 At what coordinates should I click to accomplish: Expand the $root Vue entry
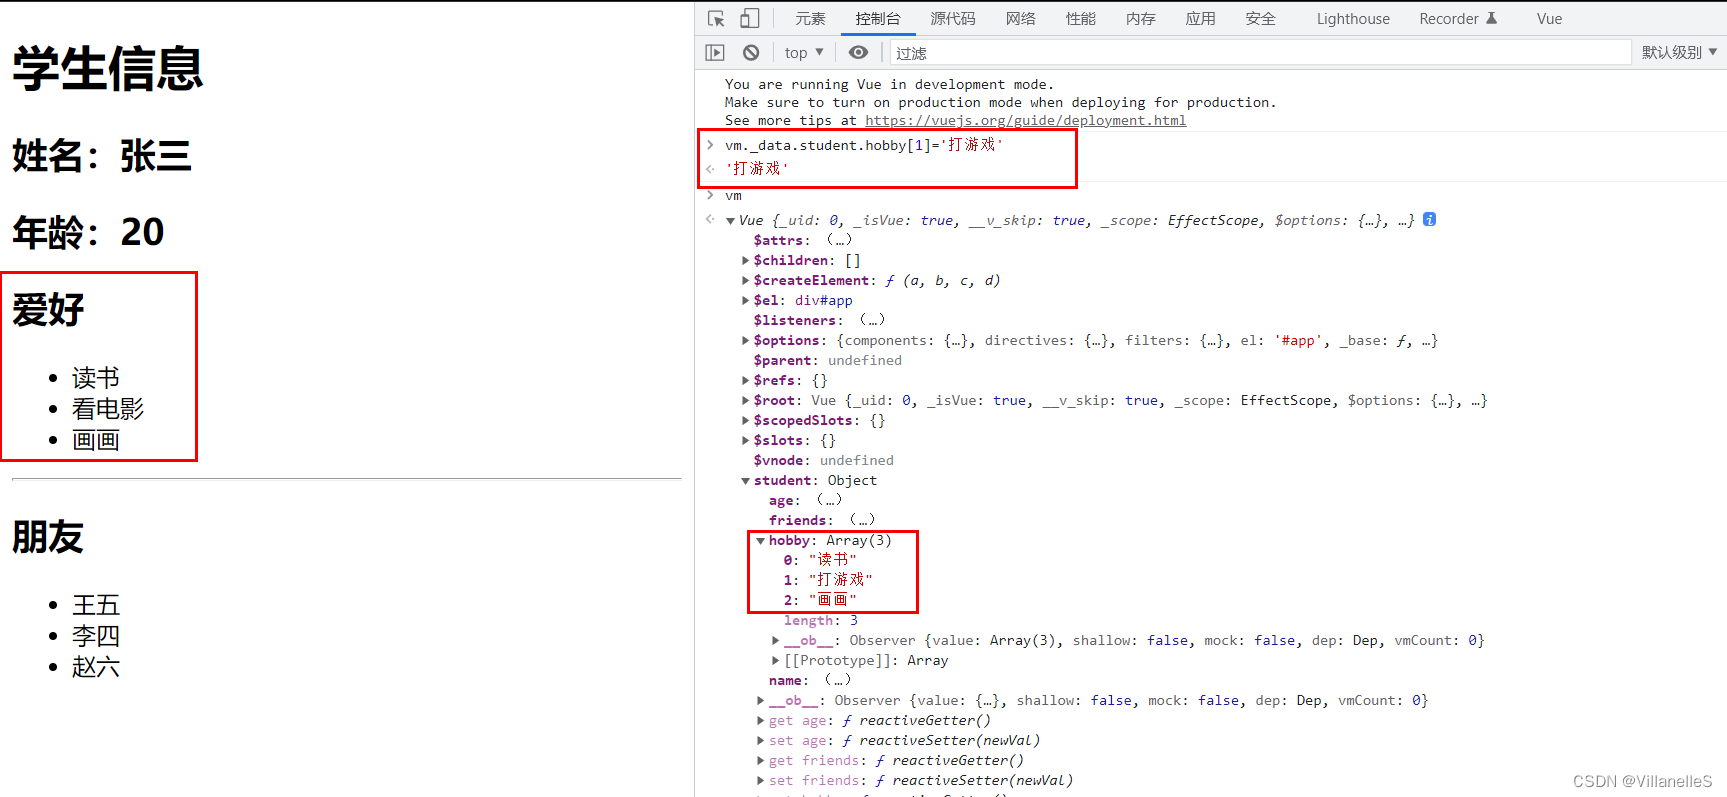[x=745, y=400]
